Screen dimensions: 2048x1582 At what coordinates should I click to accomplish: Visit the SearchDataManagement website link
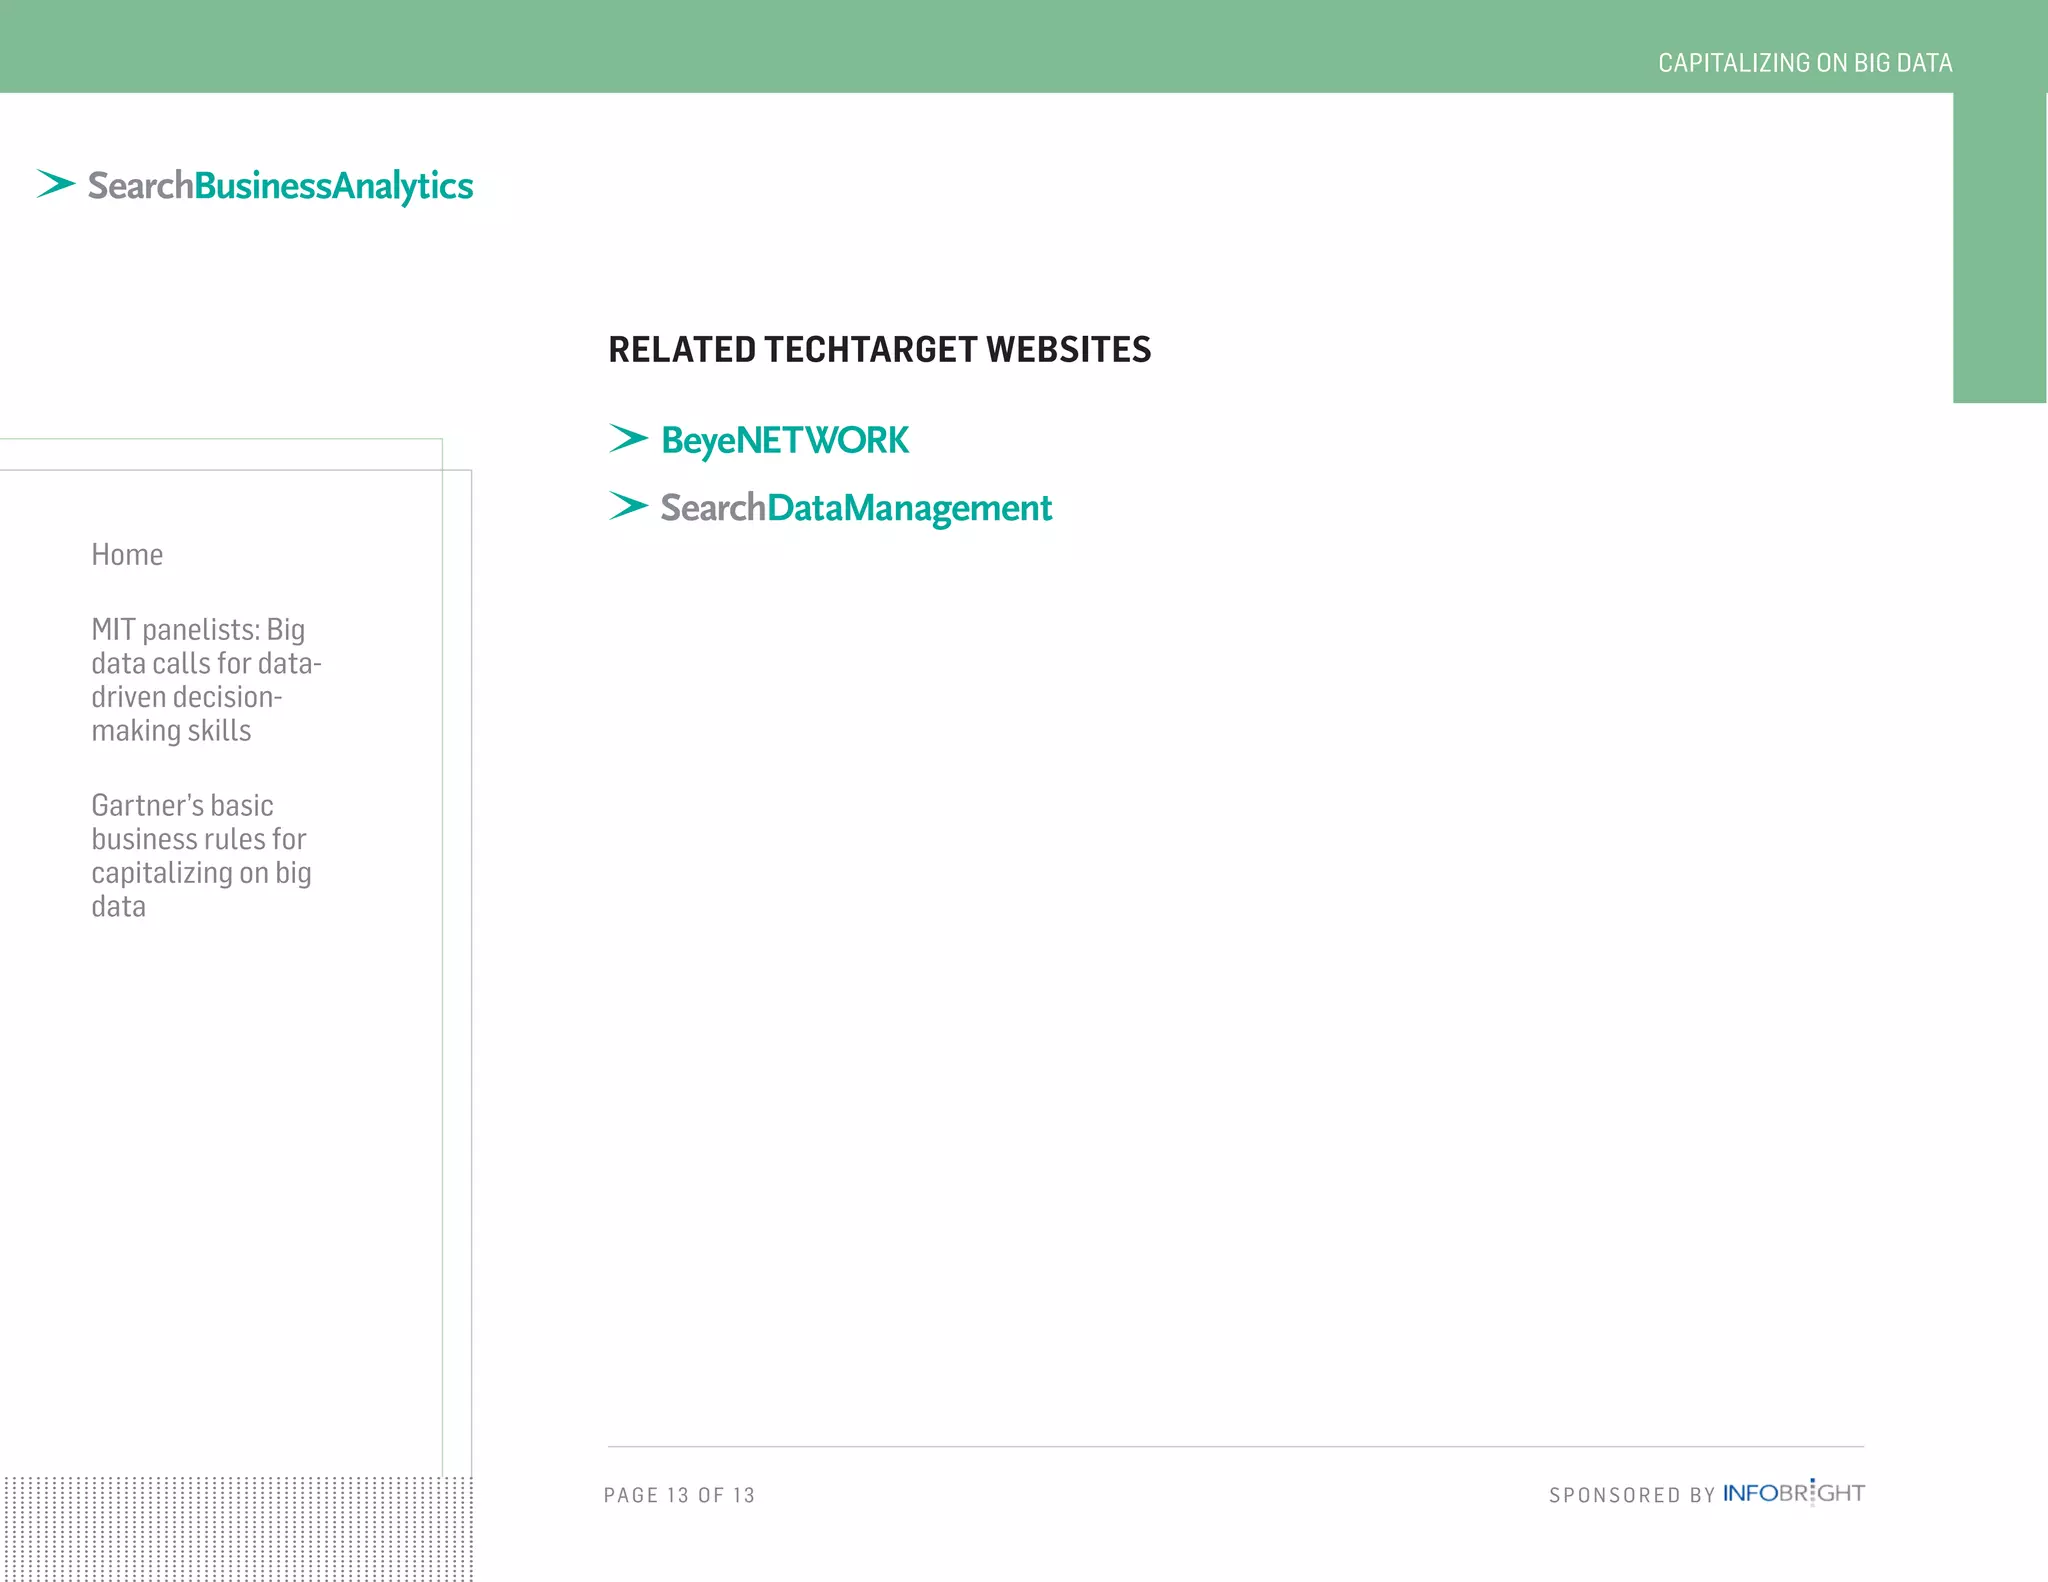click(856, 508)
